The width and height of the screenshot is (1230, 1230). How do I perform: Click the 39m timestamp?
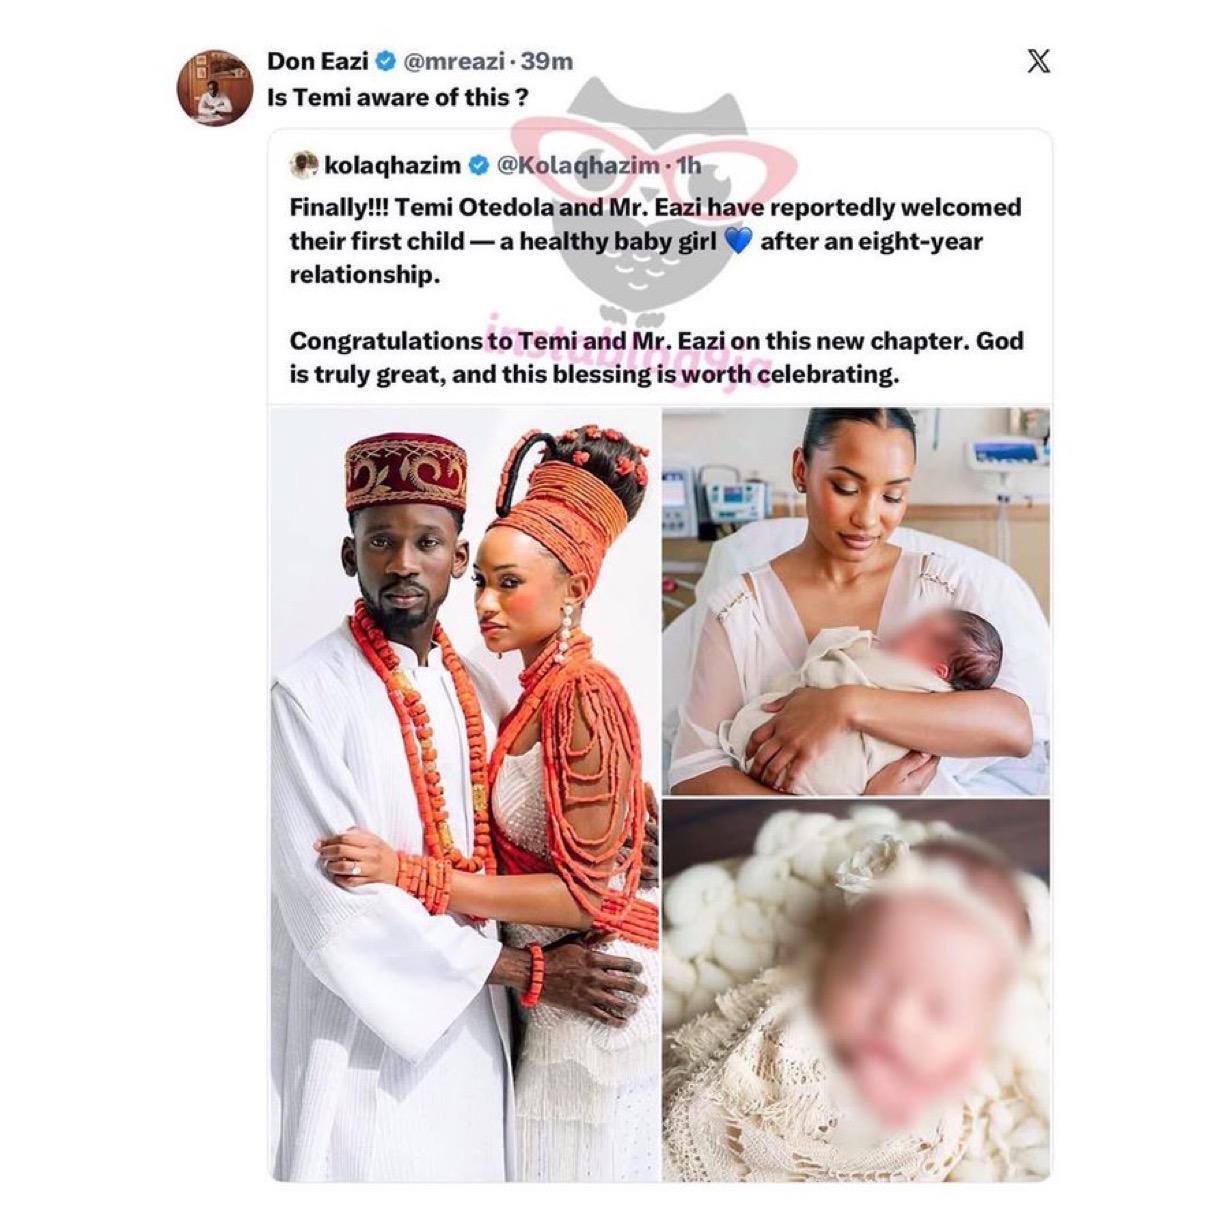coord(547,62)
